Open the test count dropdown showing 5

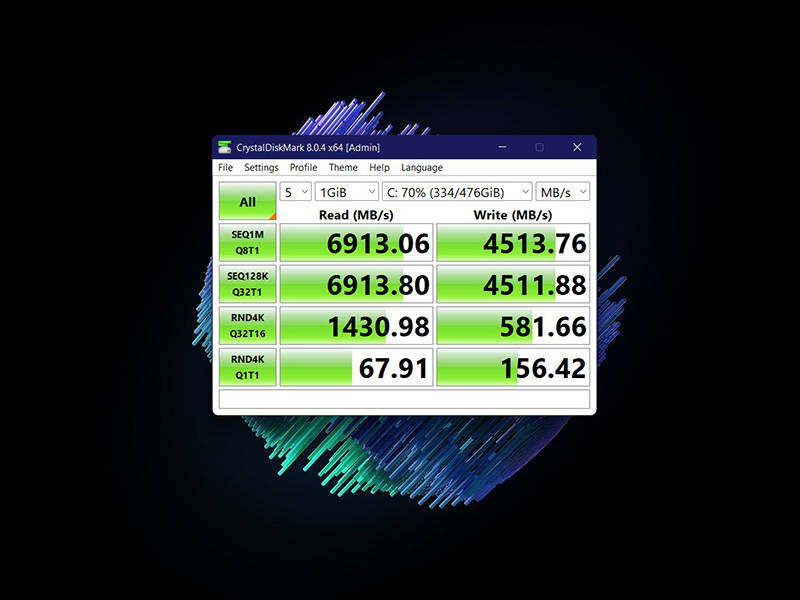[x=295, y=192]
